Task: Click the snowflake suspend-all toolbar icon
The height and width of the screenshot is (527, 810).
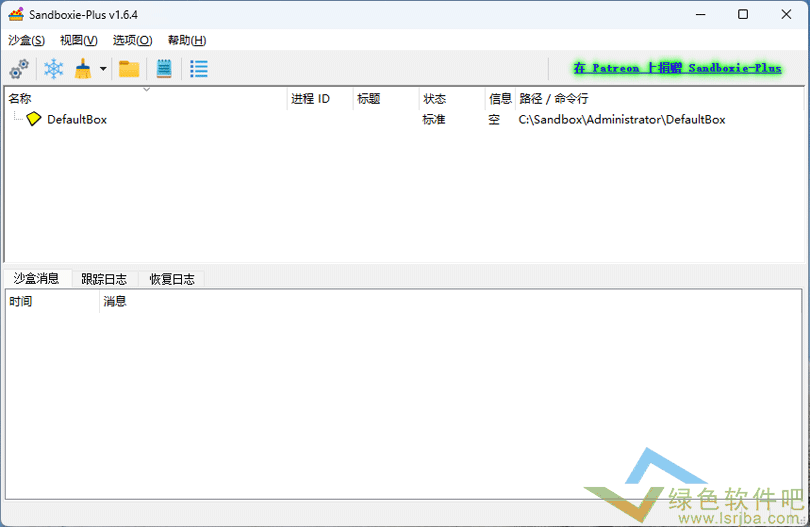Action: 53,69
